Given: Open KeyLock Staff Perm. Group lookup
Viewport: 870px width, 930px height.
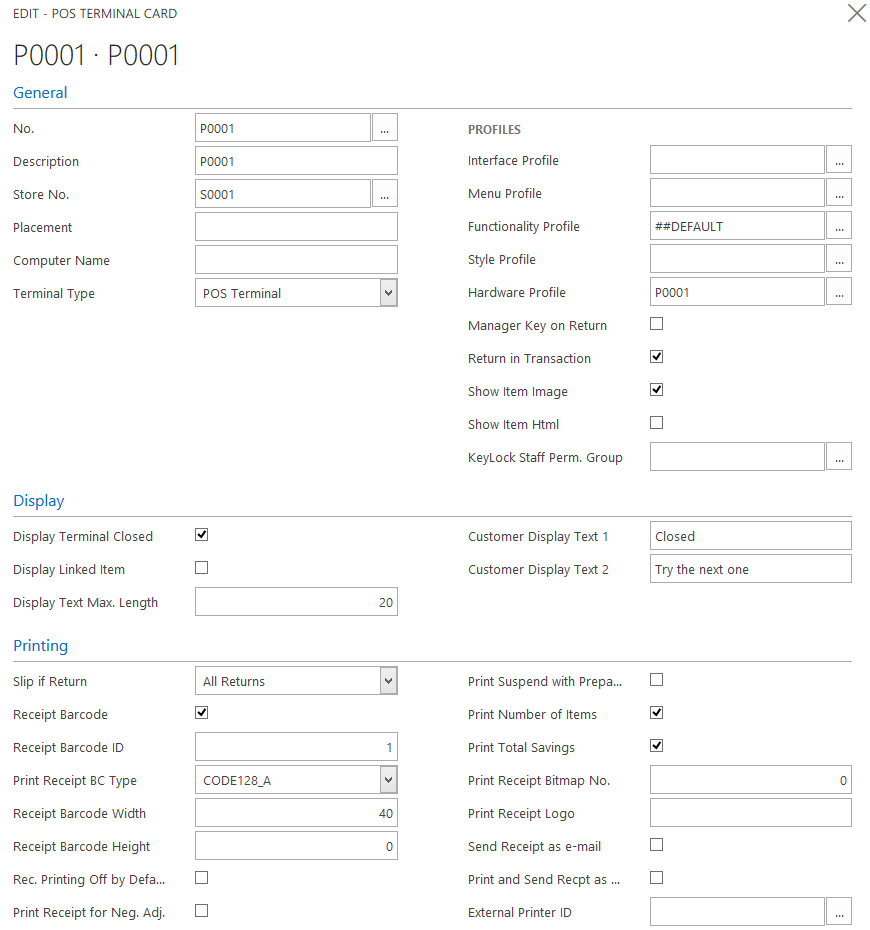Looking at the screenshot, I should 839,457.
